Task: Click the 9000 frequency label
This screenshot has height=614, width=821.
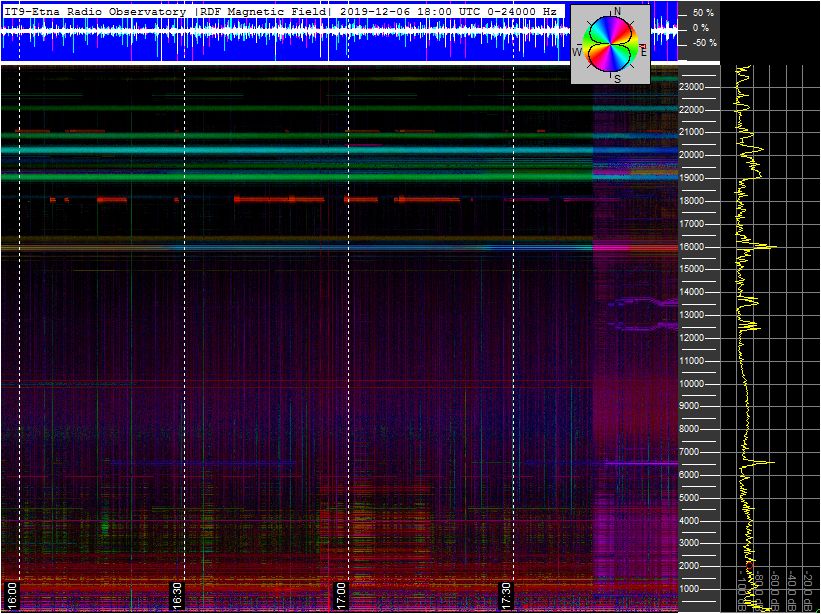Action: click(x=690, y=406)
